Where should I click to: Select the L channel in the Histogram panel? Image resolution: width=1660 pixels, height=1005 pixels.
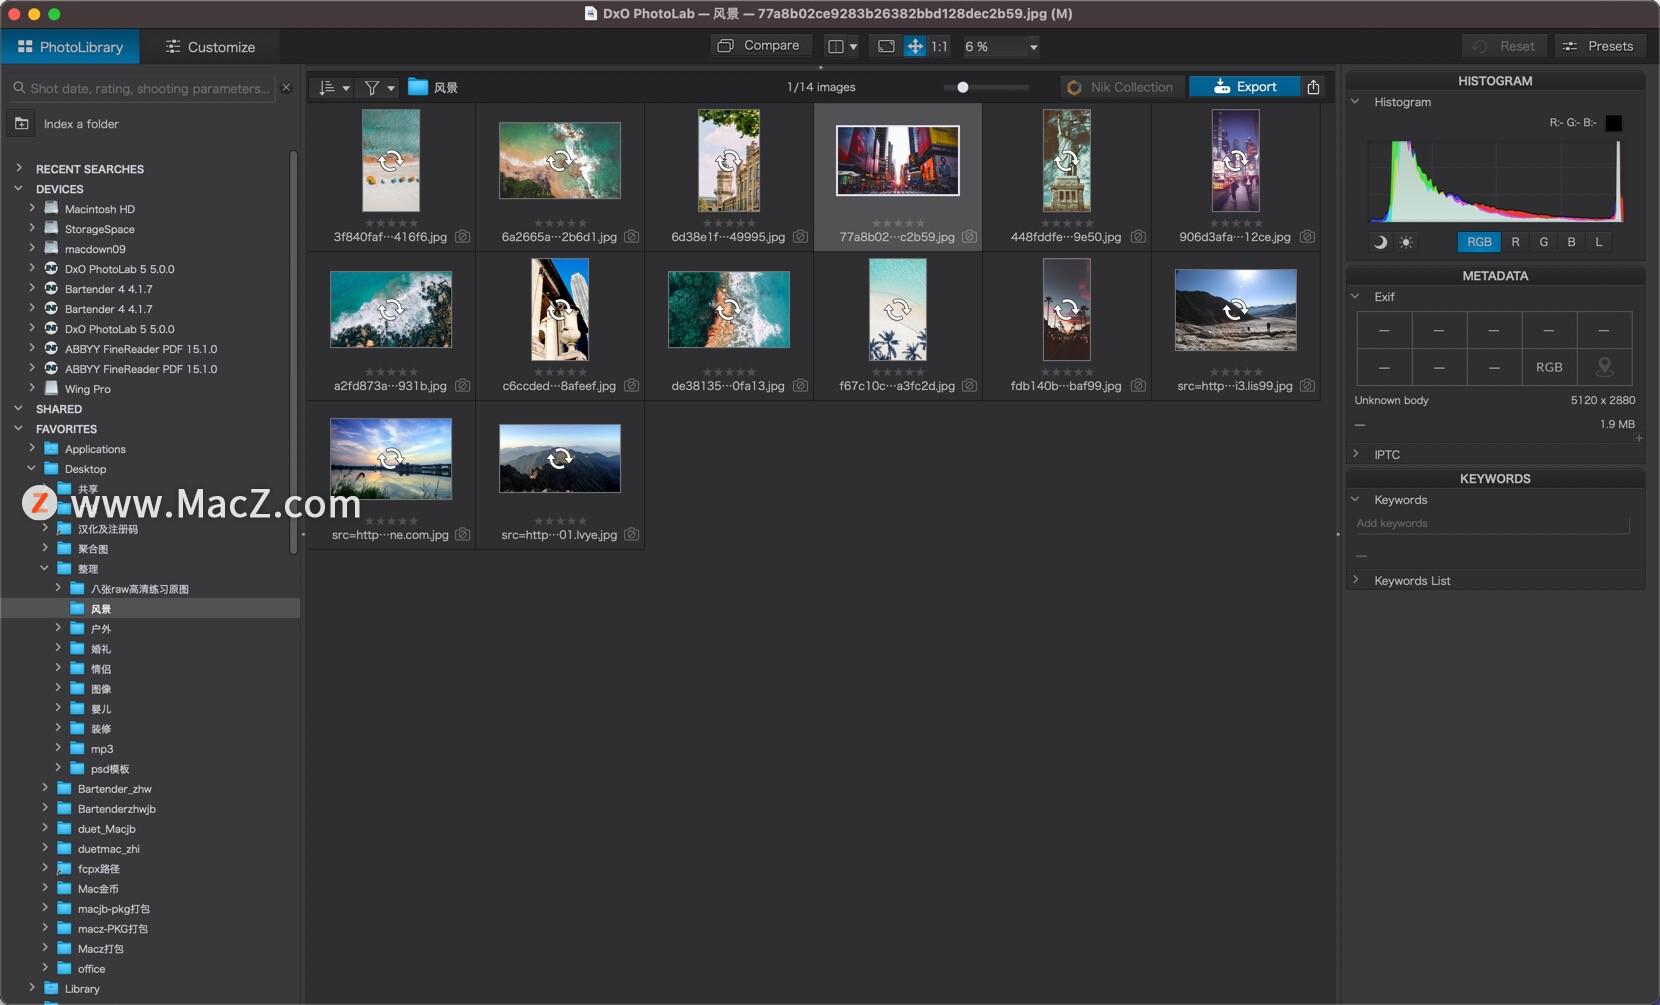tap(1599, 242)
